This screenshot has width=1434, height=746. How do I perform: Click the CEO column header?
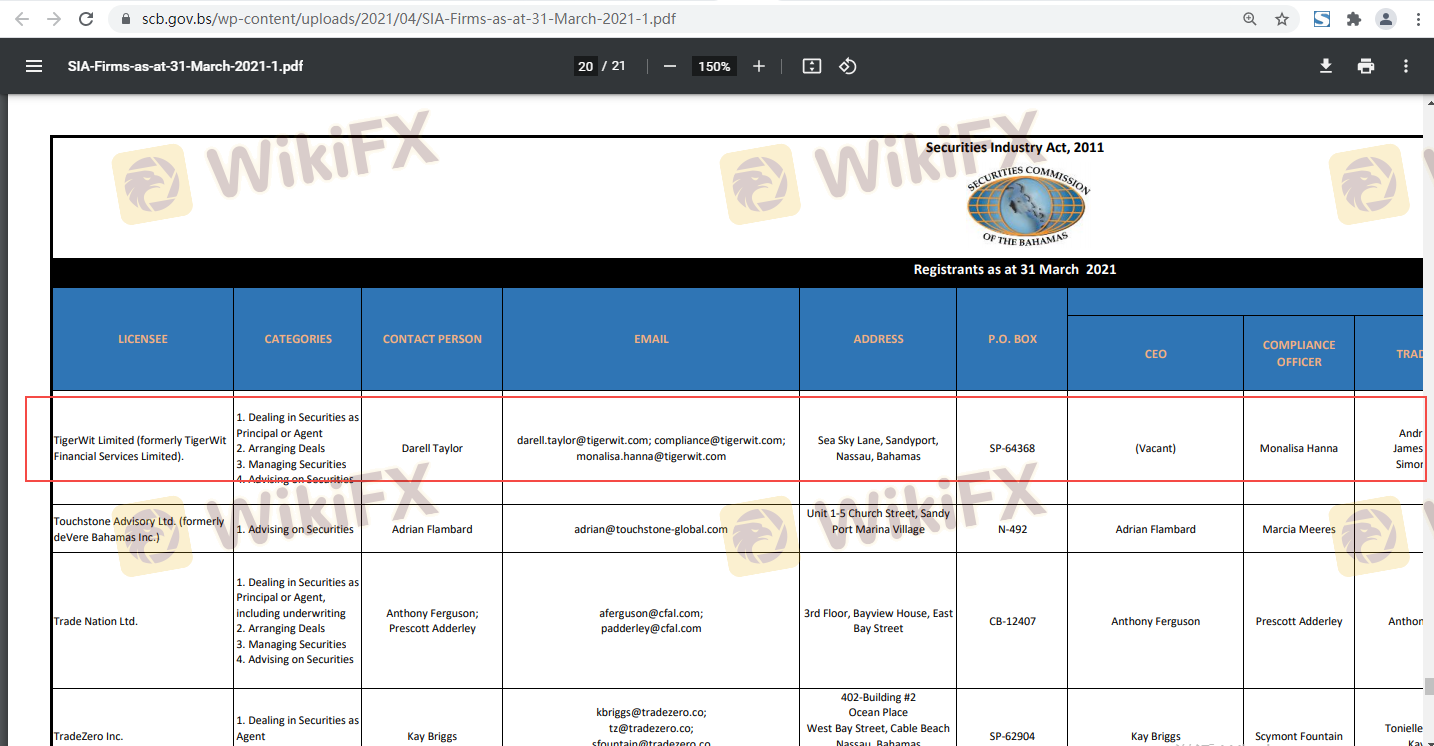(1155, 354)
